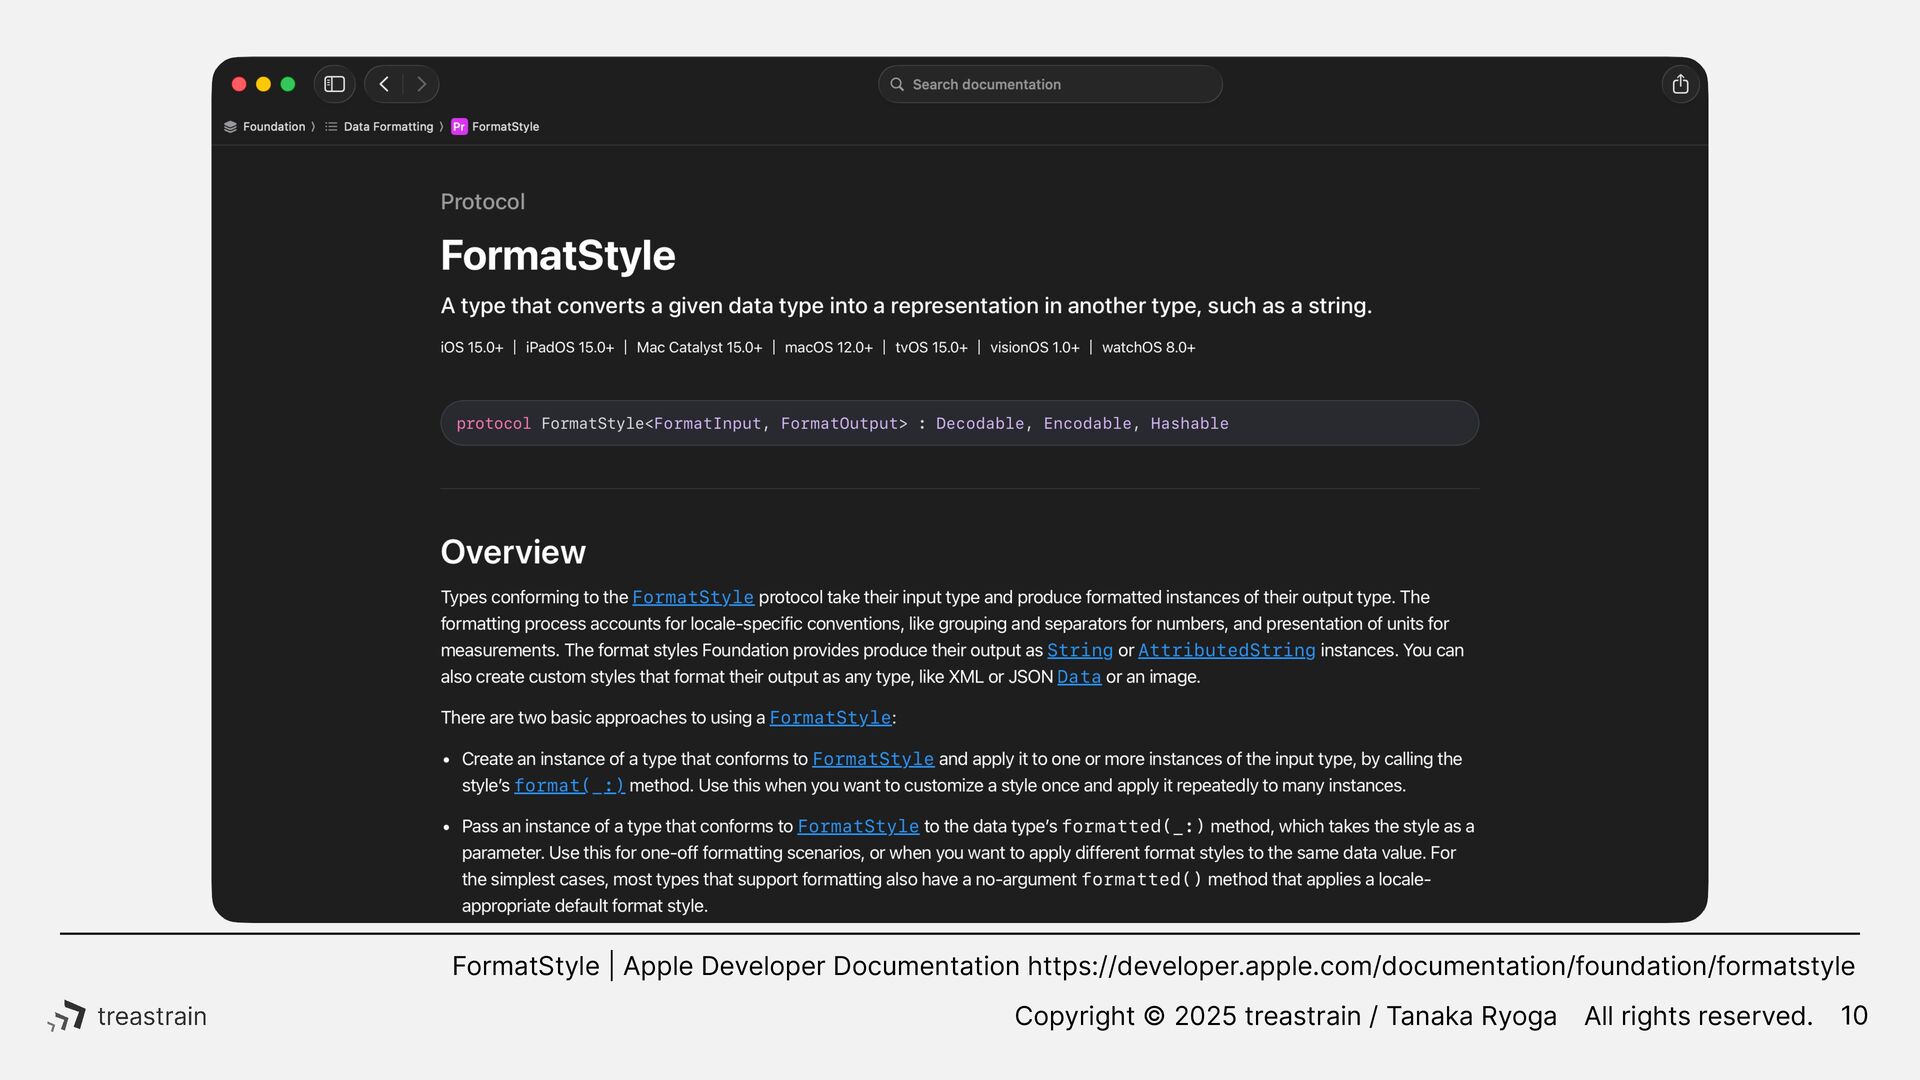
Task: Click the 'tvOS 15.0+' availability text
Action: click(931, 348)
